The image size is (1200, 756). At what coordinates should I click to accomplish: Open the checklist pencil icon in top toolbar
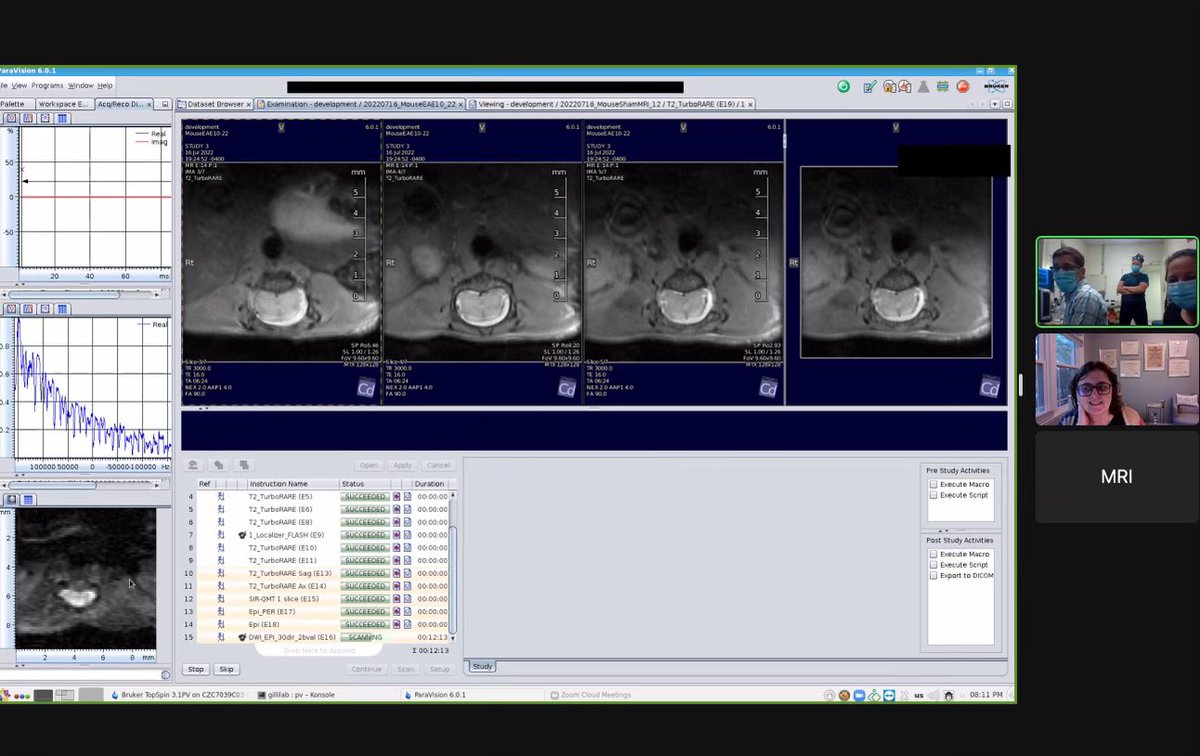pyautogui.click(x=870, y=87)
